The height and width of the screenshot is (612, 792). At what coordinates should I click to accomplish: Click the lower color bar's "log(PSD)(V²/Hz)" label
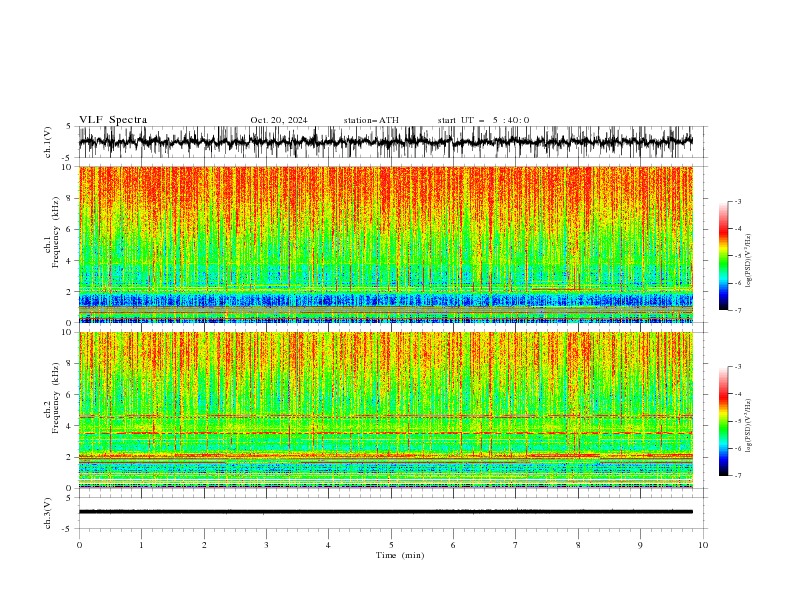click(x=748, y=425)
